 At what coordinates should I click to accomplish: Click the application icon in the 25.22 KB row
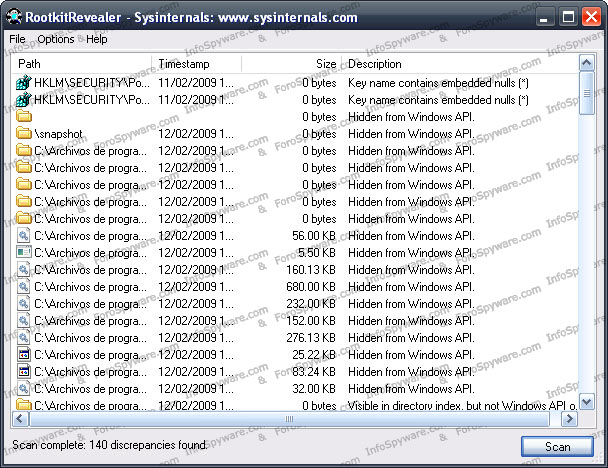point(24,354)
